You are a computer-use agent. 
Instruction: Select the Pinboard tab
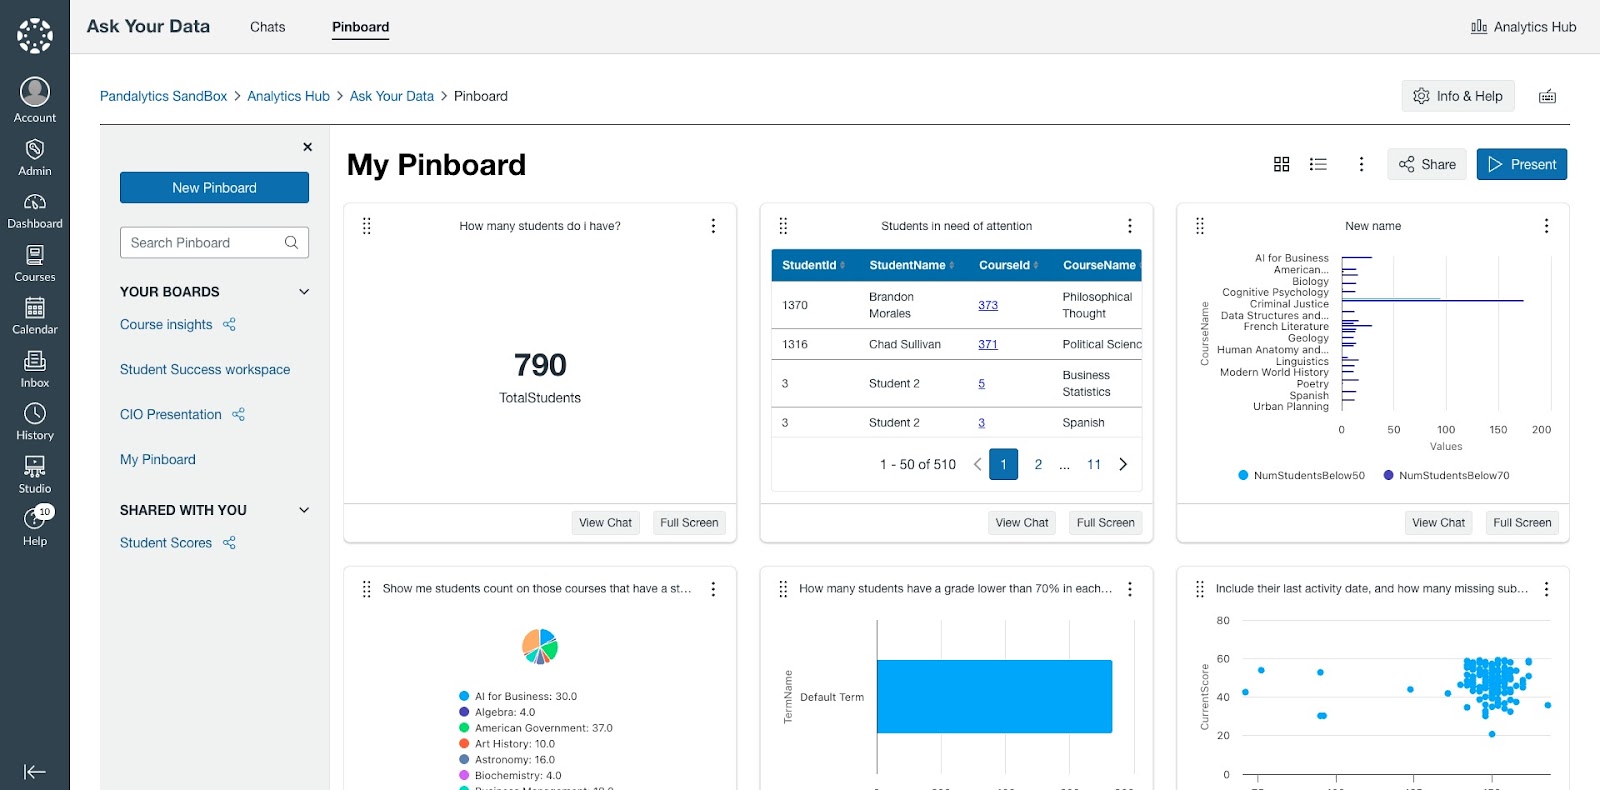point(360,27)
